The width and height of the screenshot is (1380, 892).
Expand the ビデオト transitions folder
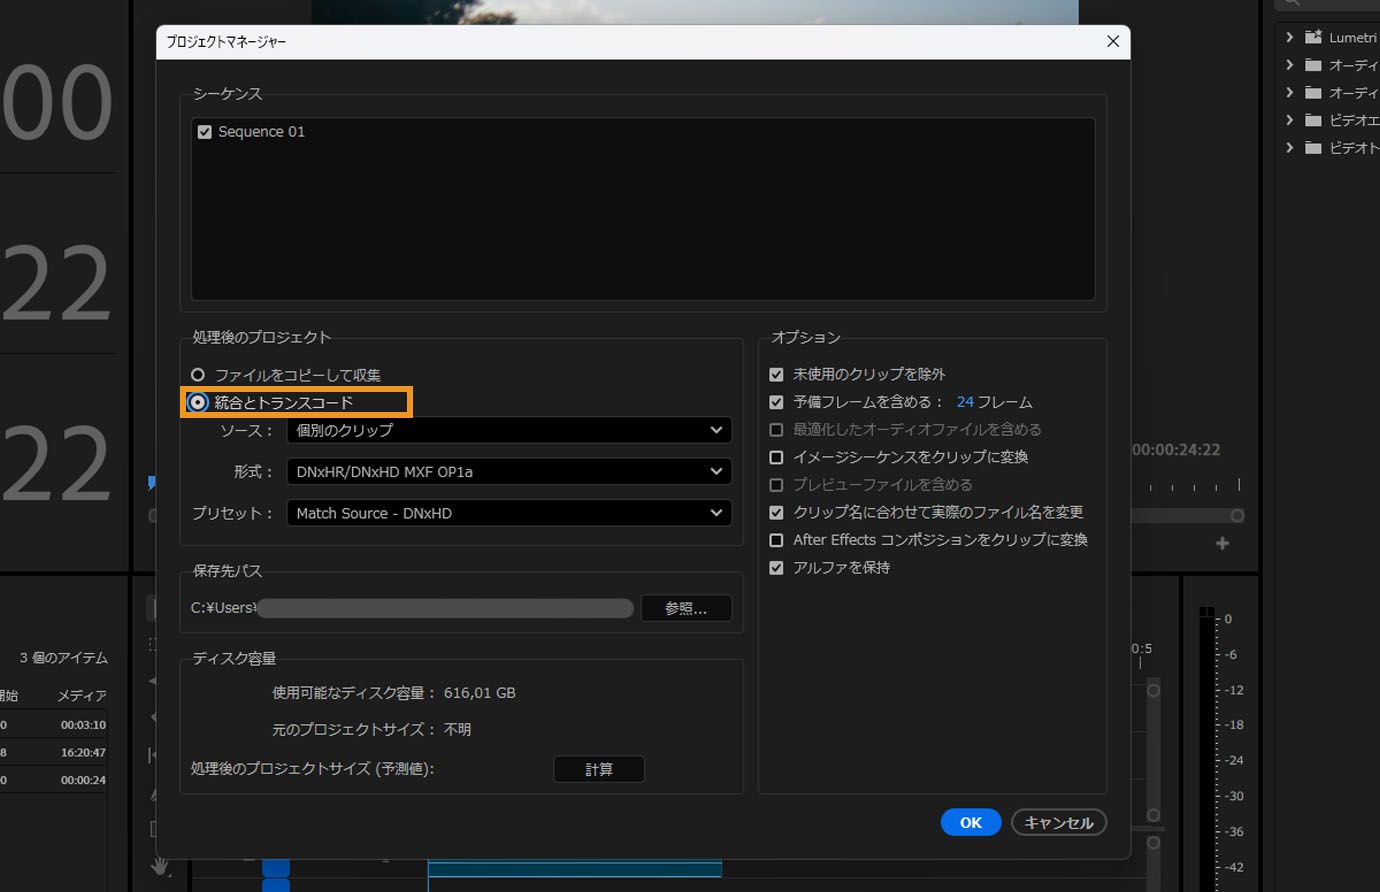coord(1289,148)
